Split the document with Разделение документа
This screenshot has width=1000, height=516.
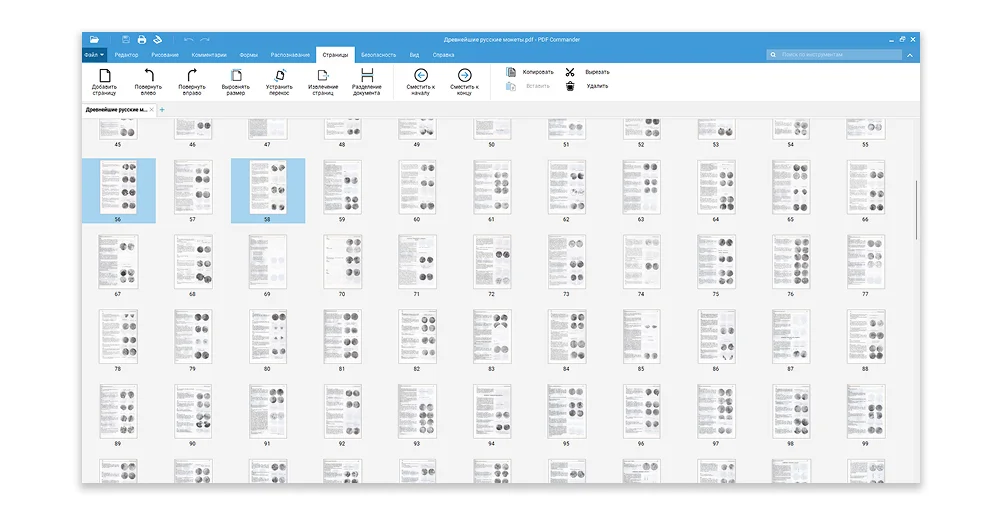pyautogui.click(x=367, y=82)
